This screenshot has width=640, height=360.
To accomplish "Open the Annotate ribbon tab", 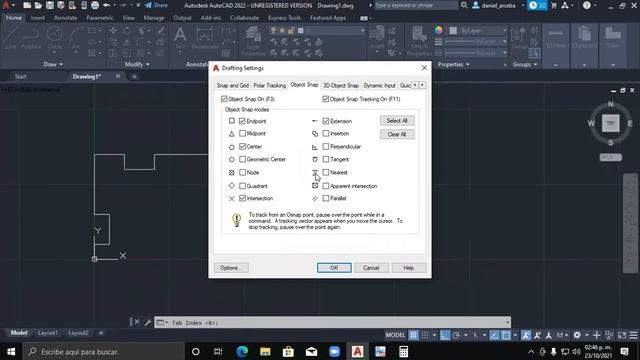I will point(65,18).
